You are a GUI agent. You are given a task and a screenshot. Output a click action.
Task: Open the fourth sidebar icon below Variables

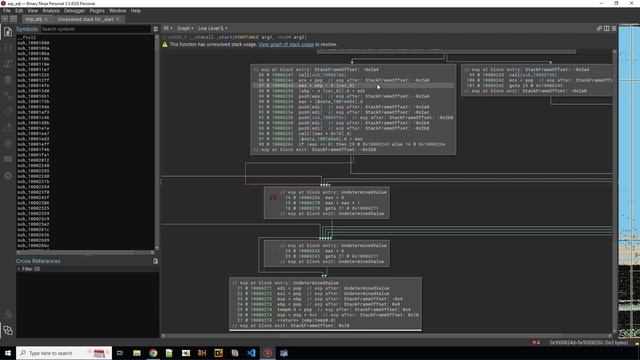click(x=8, y=80)
